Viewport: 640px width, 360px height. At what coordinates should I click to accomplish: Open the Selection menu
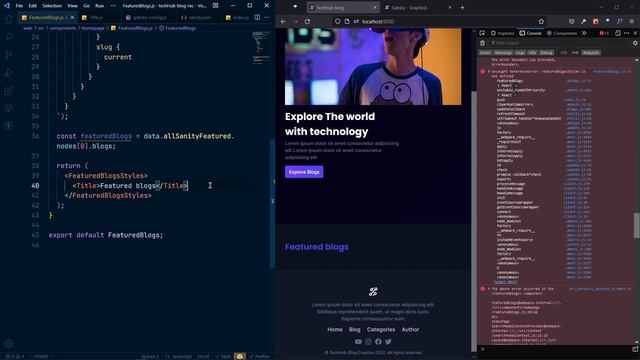point(52,6)
